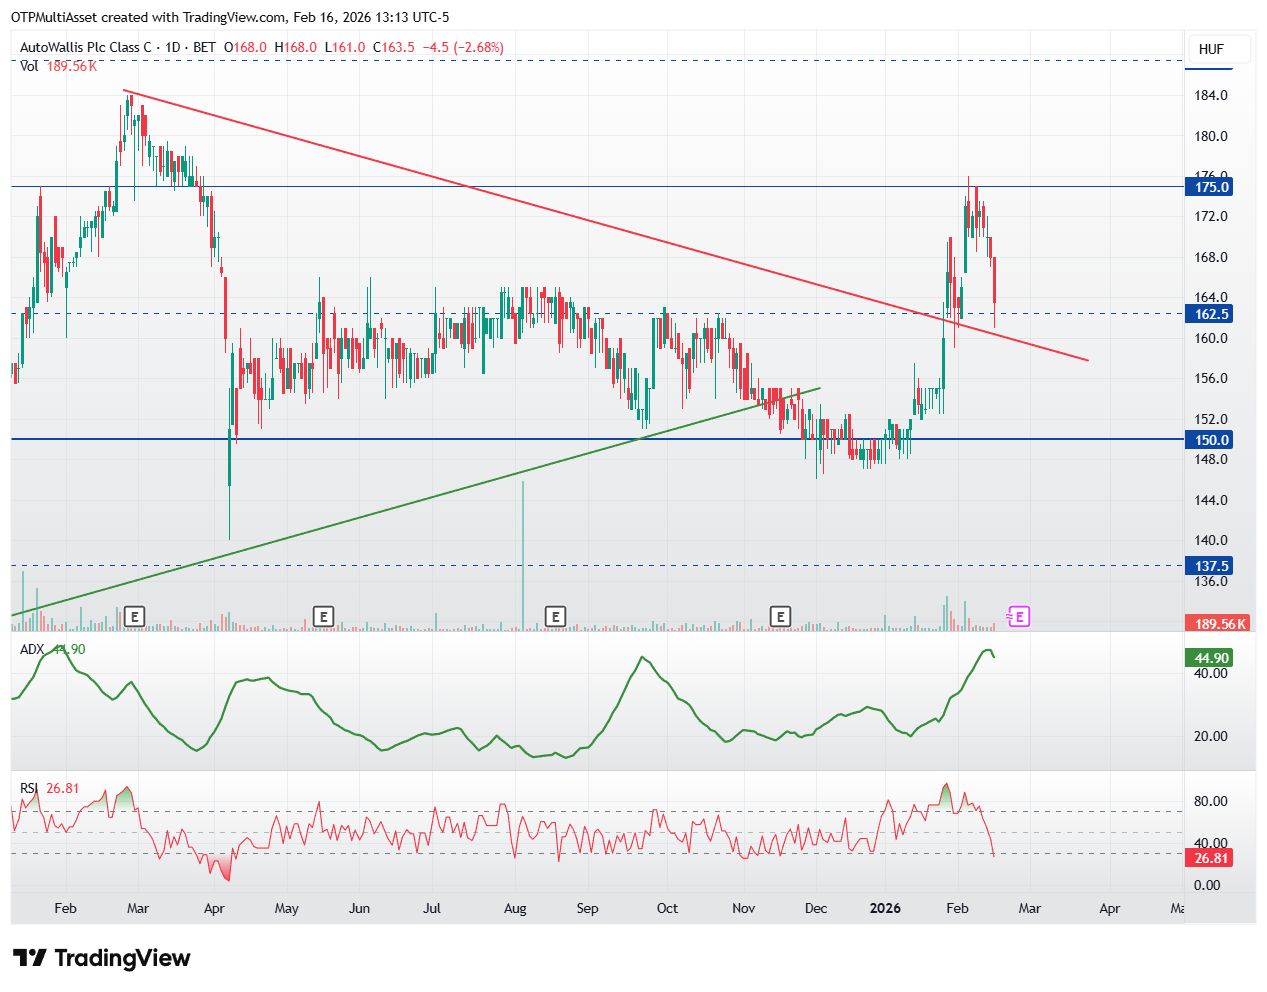Select the 137.5 dashed line price label

(x=1210, y=566)
